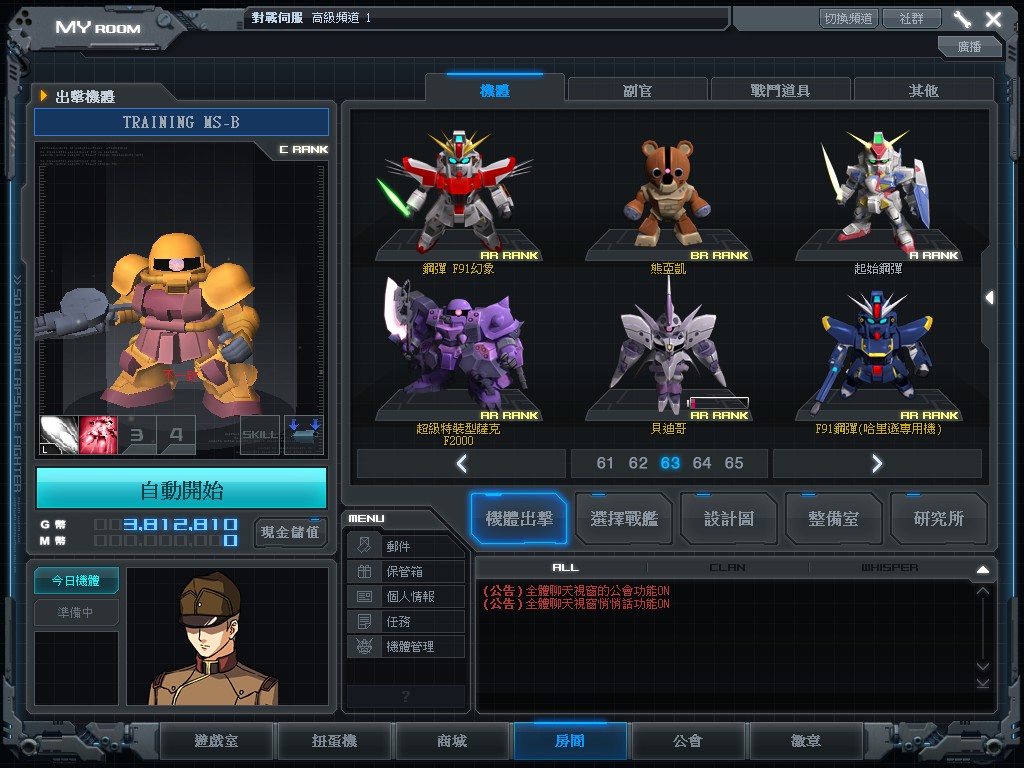Go to 商城 shop

[452, 741]
